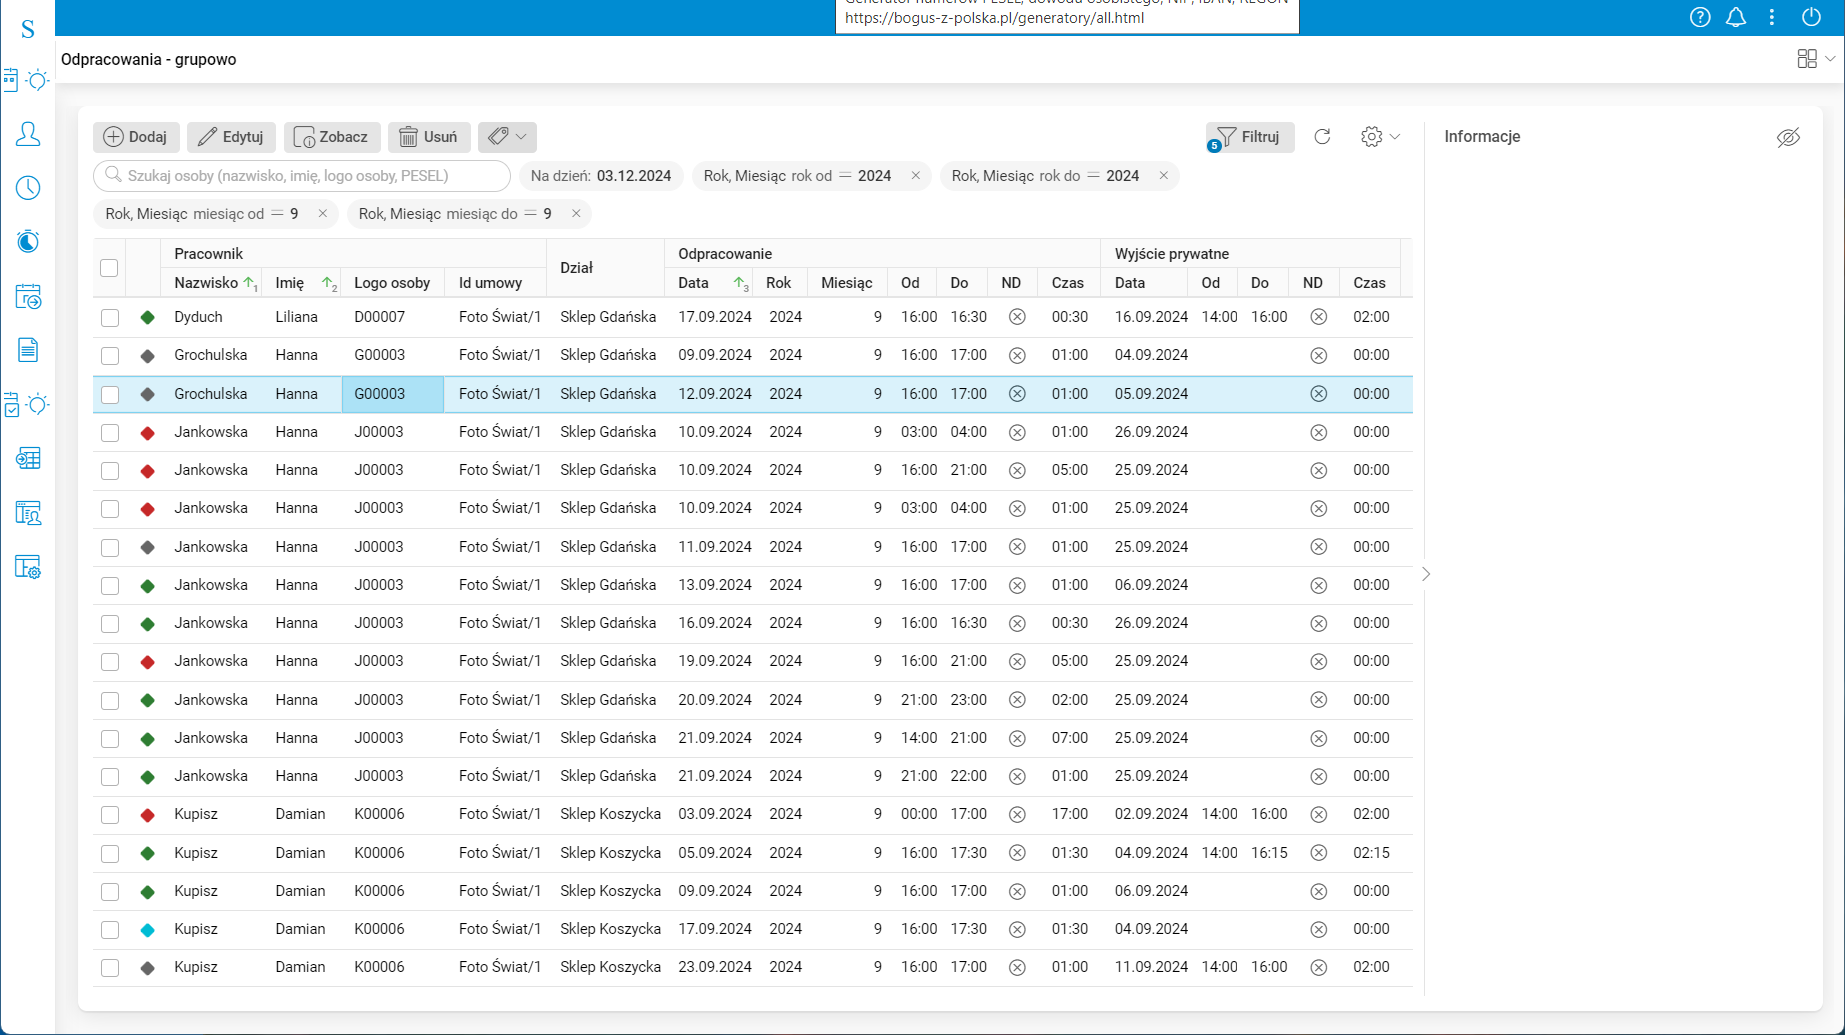Click the S application logo
Viewport: 1845px width, 1035px height.
click(28, 29)
